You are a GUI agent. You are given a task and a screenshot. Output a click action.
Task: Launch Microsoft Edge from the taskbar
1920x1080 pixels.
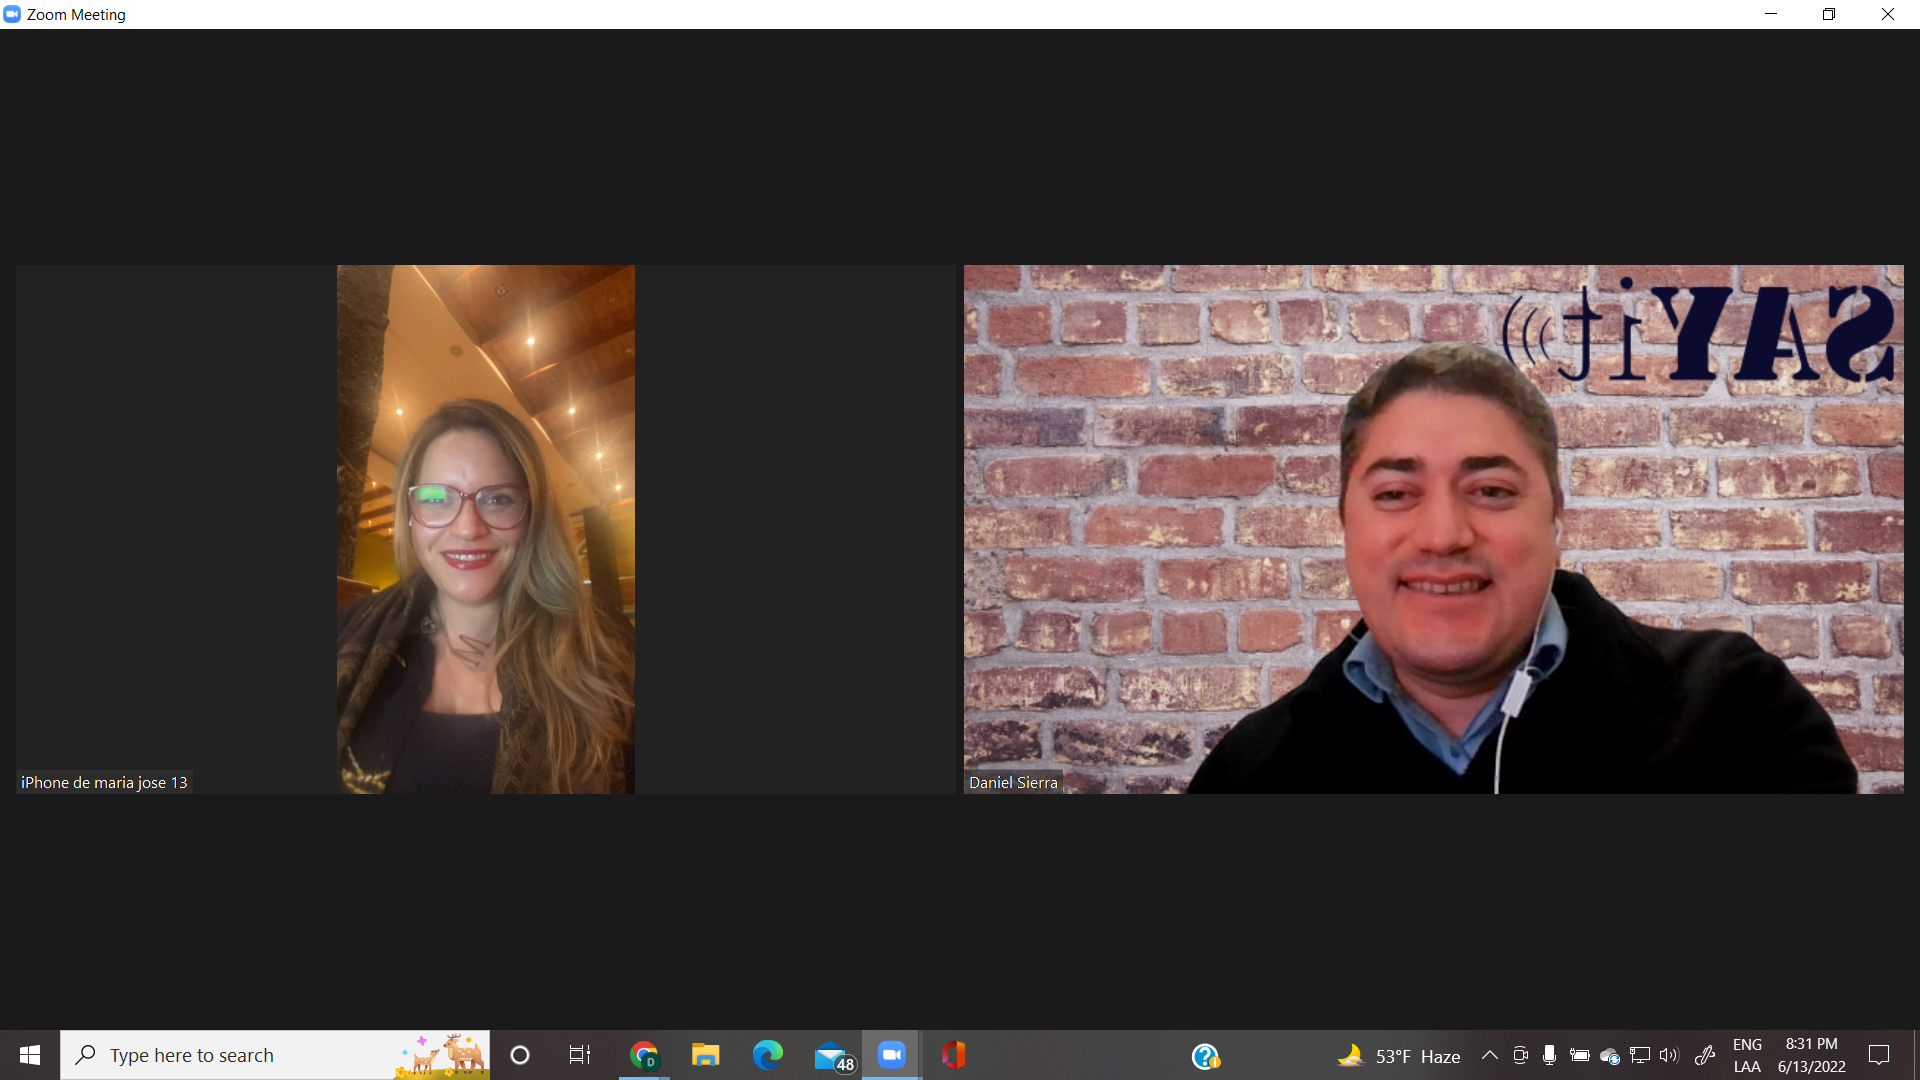pos(768,1055)
